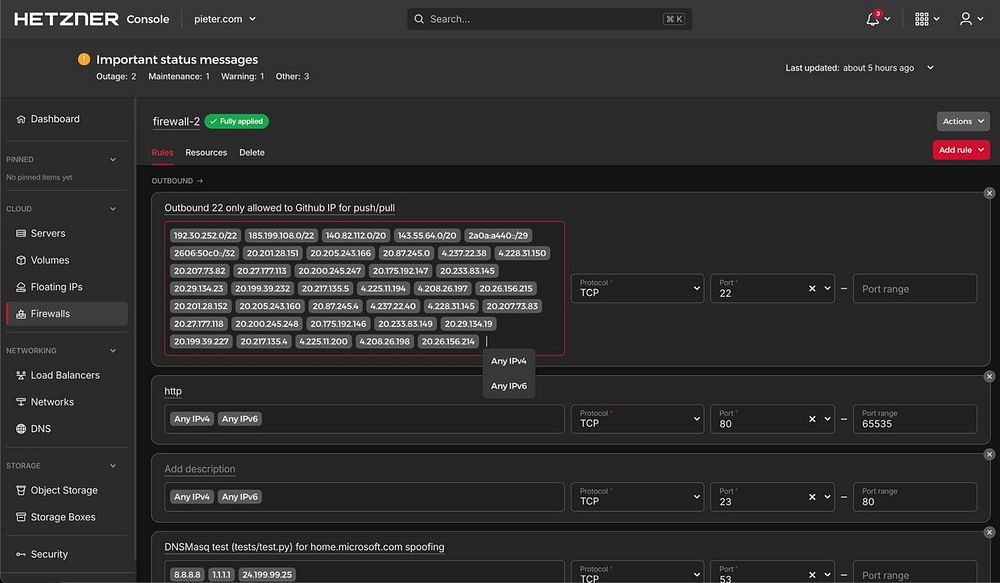1000x583 pixels.
Task: Remove the DNSMasq test rule
Action: pos(989,532)
